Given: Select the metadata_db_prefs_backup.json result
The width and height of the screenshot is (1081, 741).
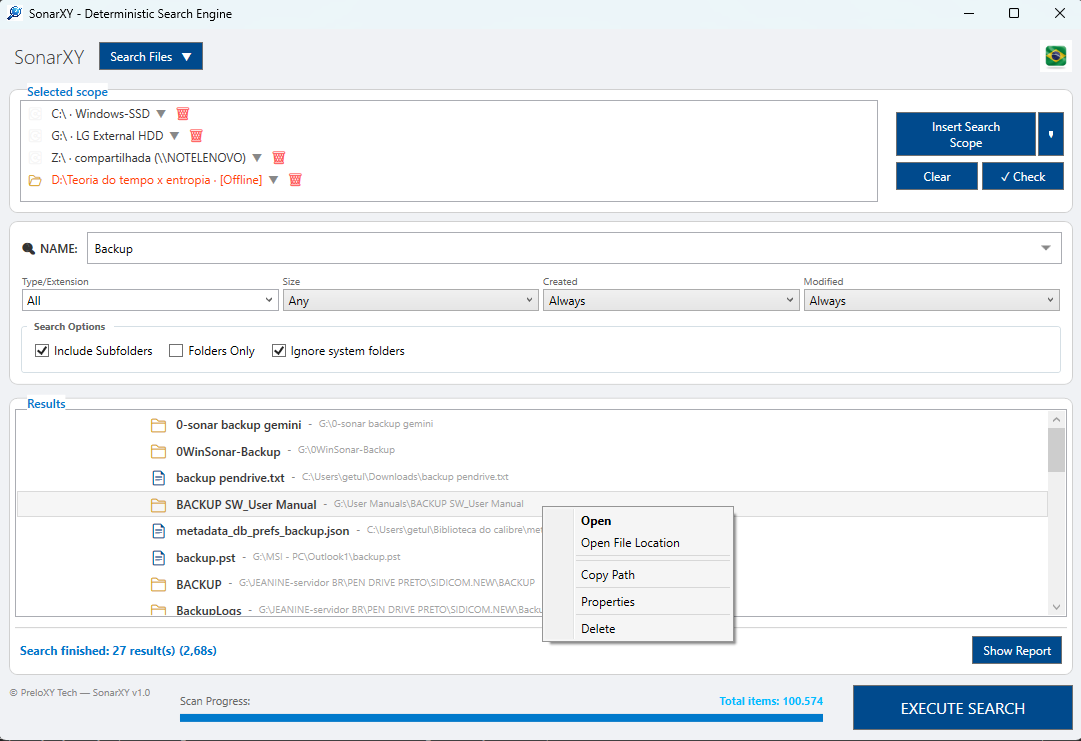Looking at the screenshot, I should tap(532, 531).
